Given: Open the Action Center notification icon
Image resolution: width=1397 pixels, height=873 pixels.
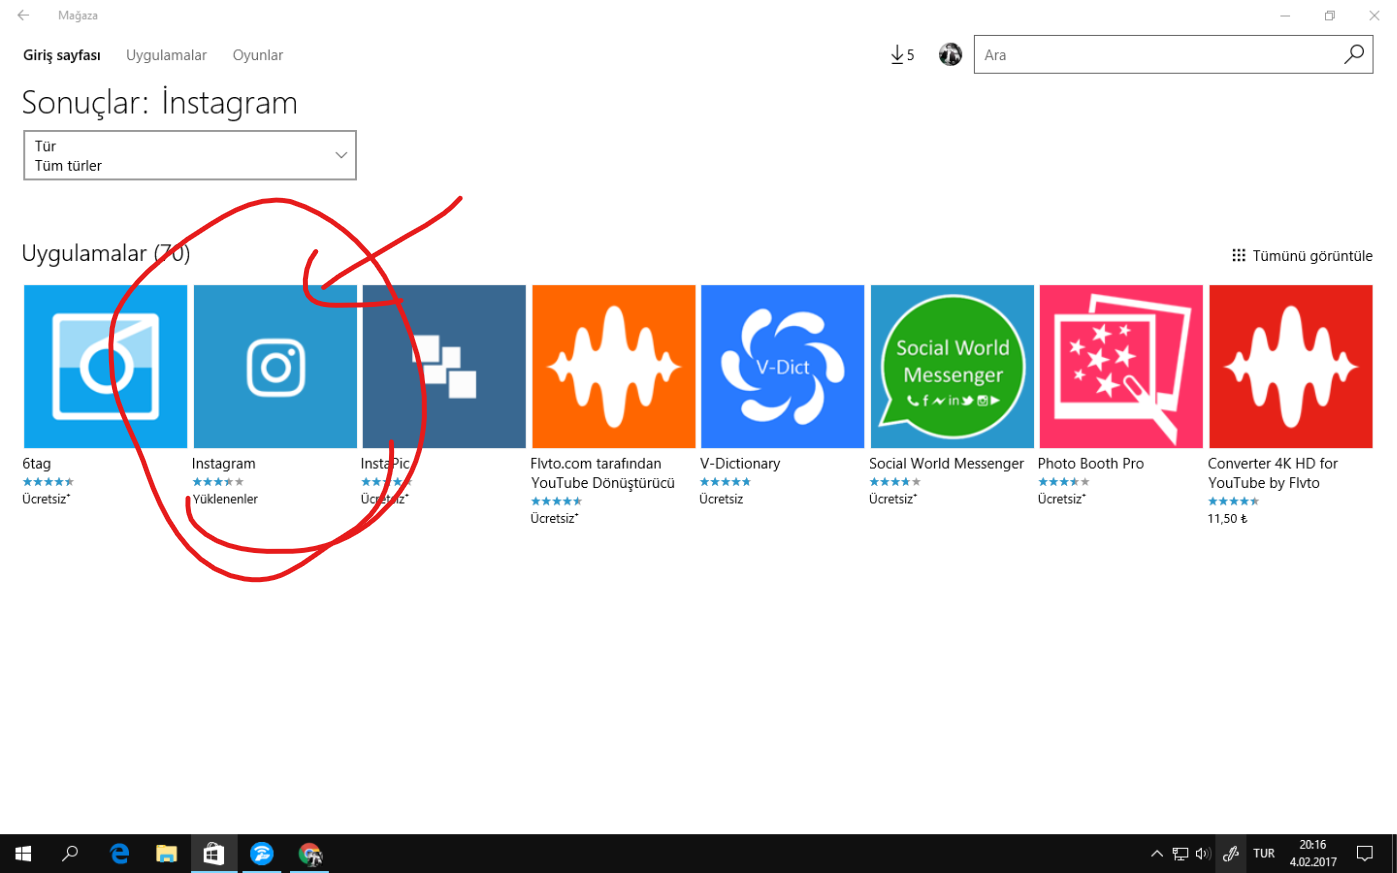Looking at the screenshot, I should 1365,853.
